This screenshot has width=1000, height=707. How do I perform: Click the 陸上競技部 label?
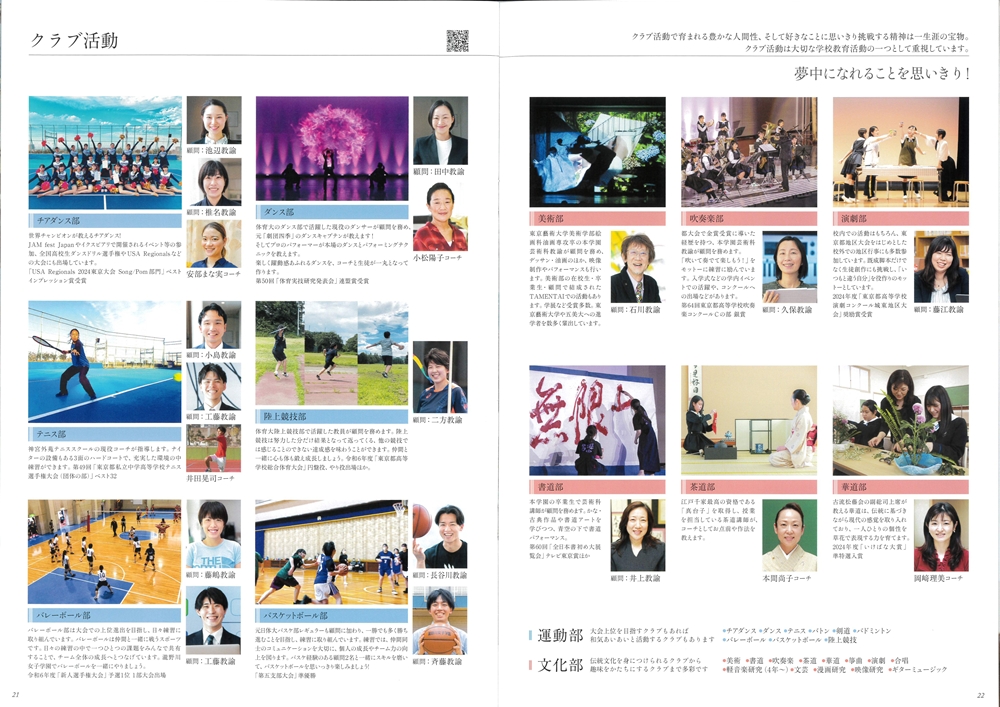coord(285,415)
